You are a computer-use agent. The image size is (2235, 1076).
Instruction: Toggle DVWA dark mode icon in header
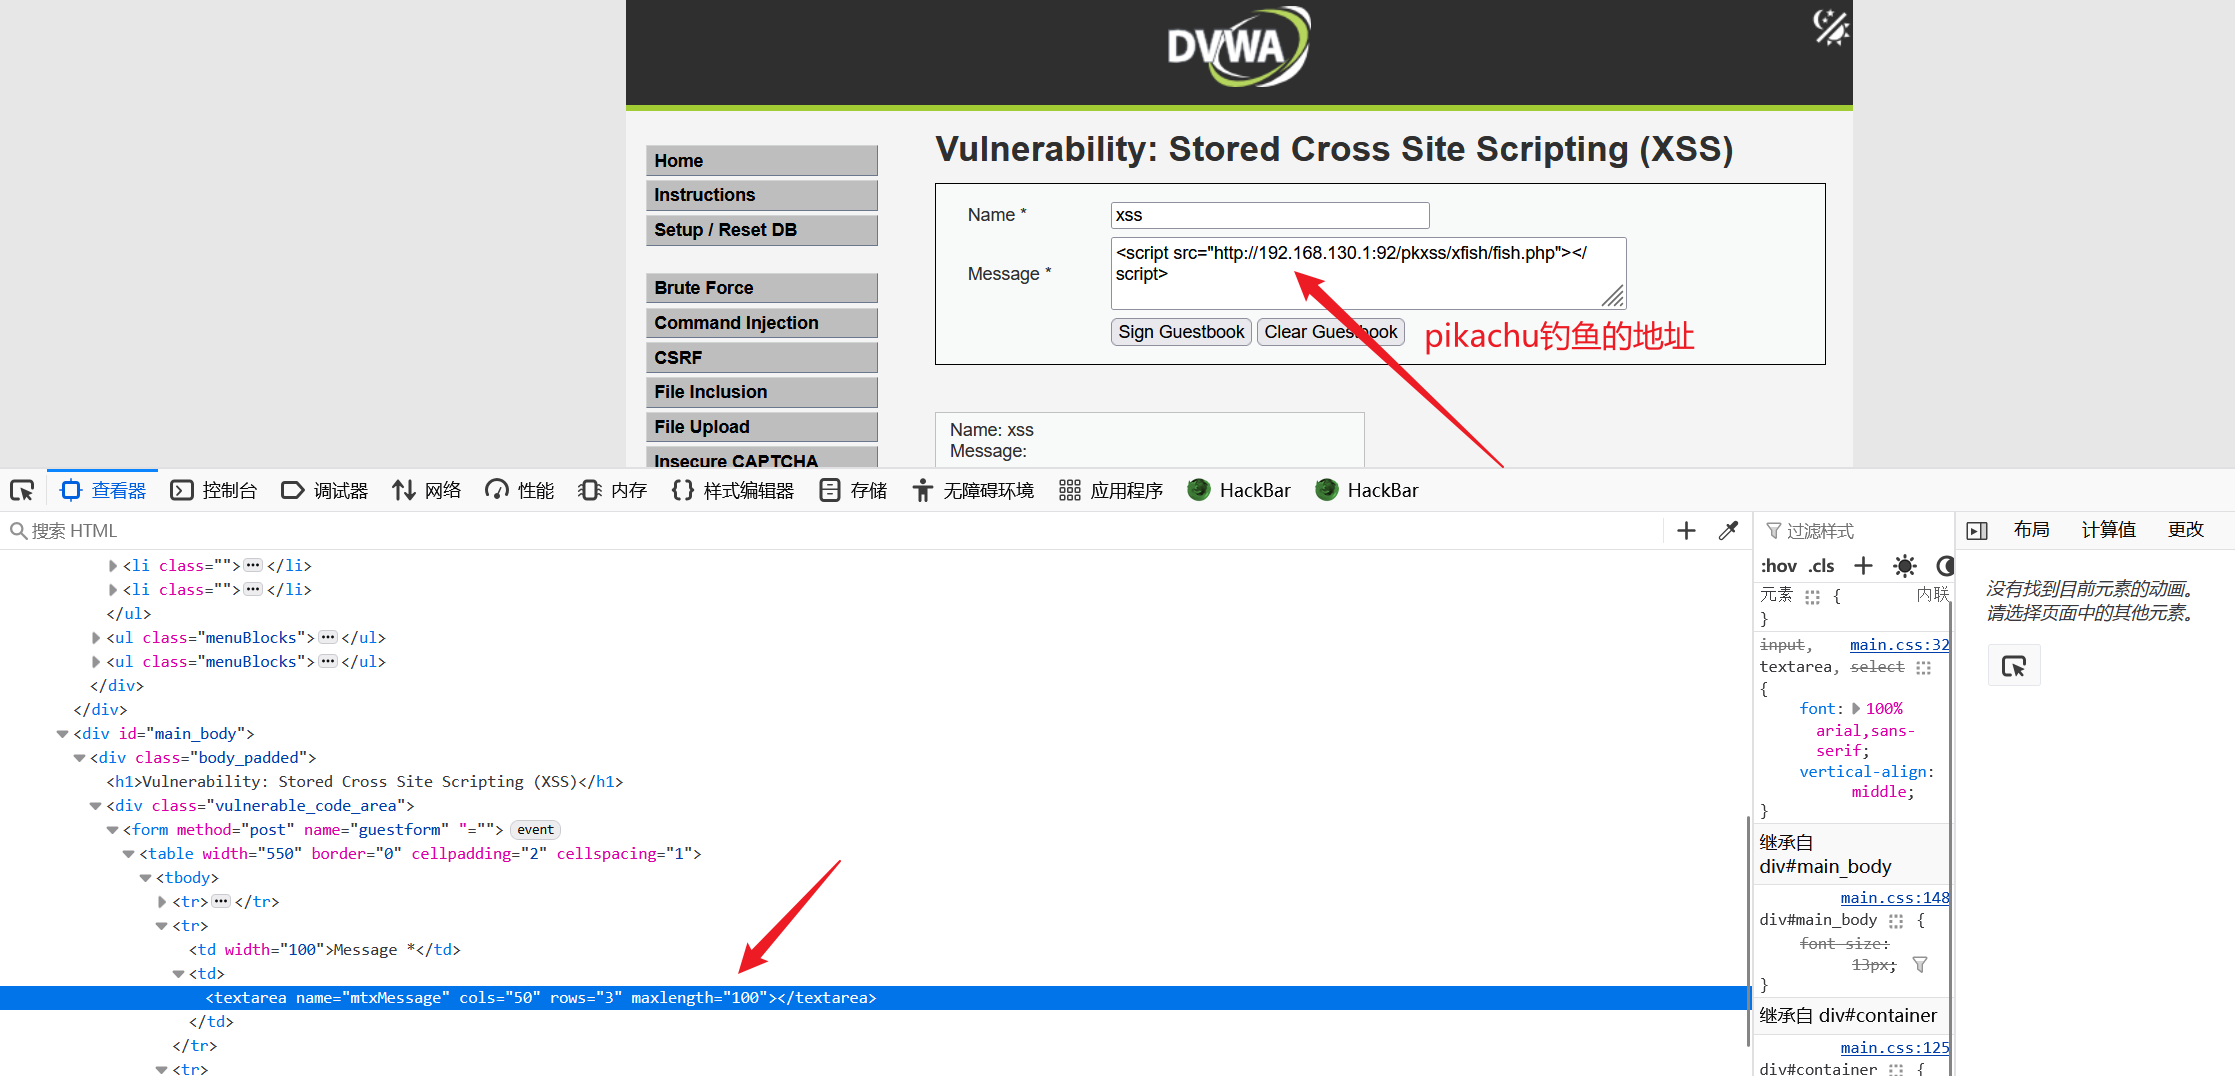coord(1830,28)
